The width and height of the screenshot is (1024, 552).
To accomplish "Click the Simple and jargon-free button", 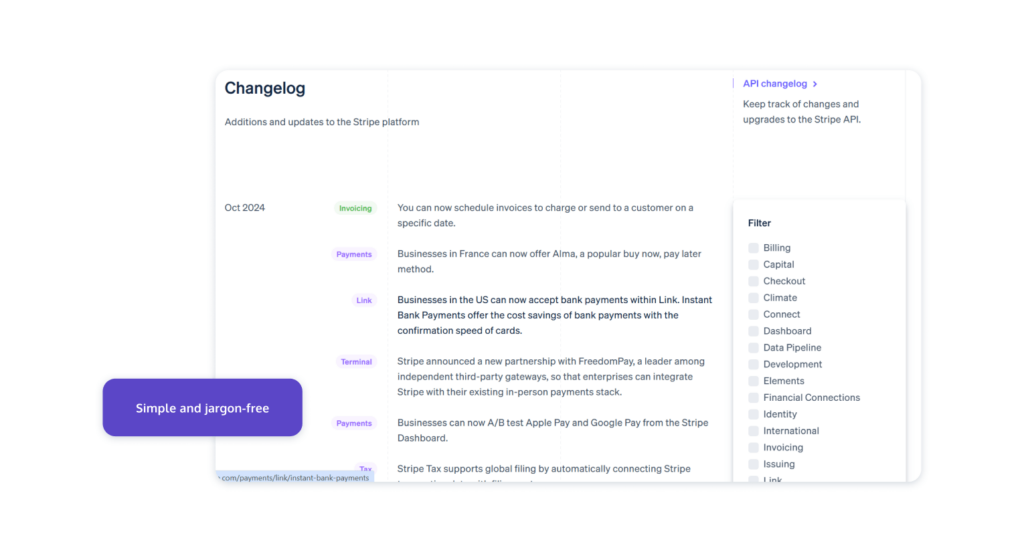I will [x=202, y=408].
